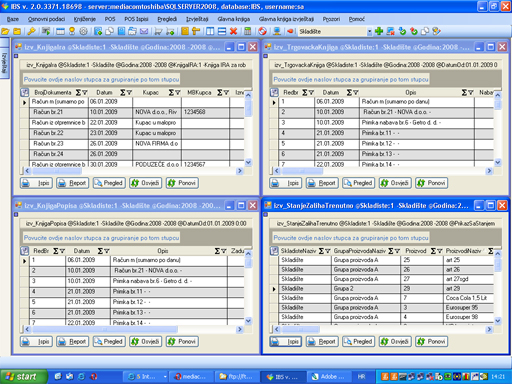Open the calculator icon in toolbar
The image size is (512, 384).
pos(247,32)
